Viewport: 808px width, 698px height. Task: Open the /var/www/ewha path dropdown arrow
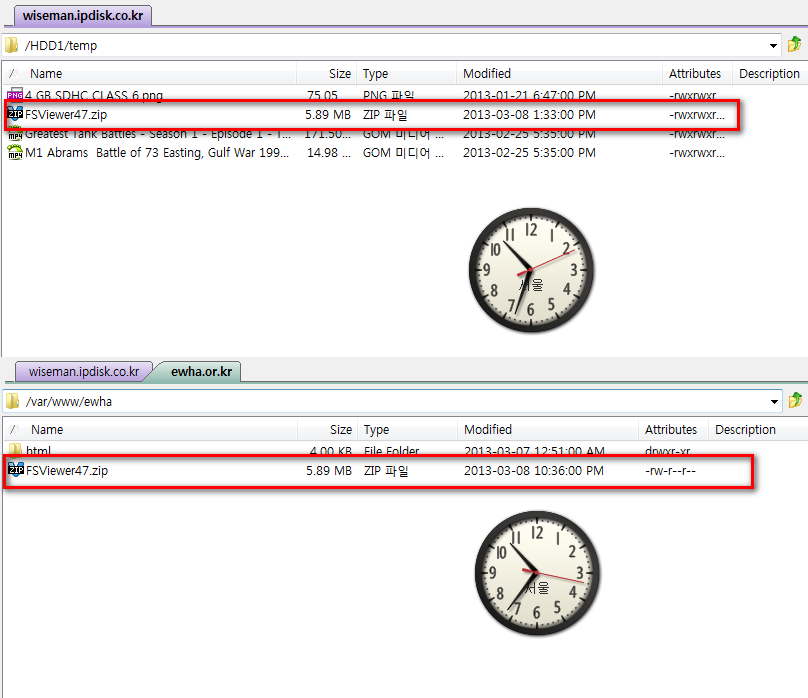pyautogui.click(x=774, y=402)
